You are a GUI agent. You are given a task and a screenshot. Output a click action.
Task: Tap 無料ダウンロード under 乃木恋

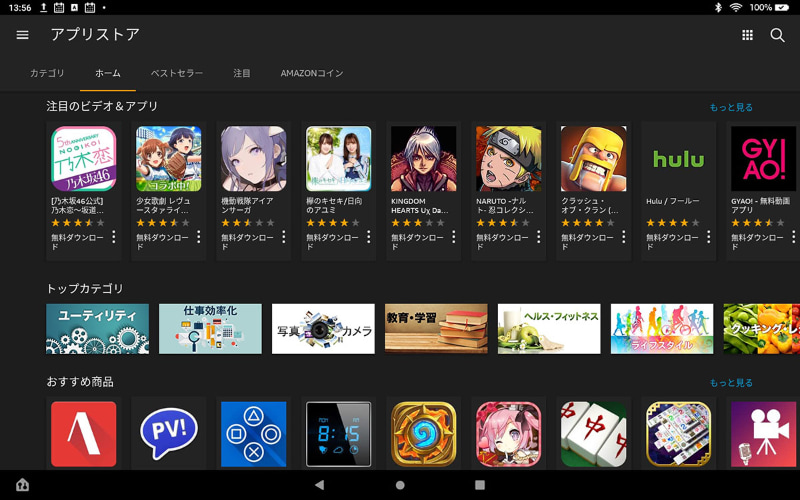click(78, 241)
